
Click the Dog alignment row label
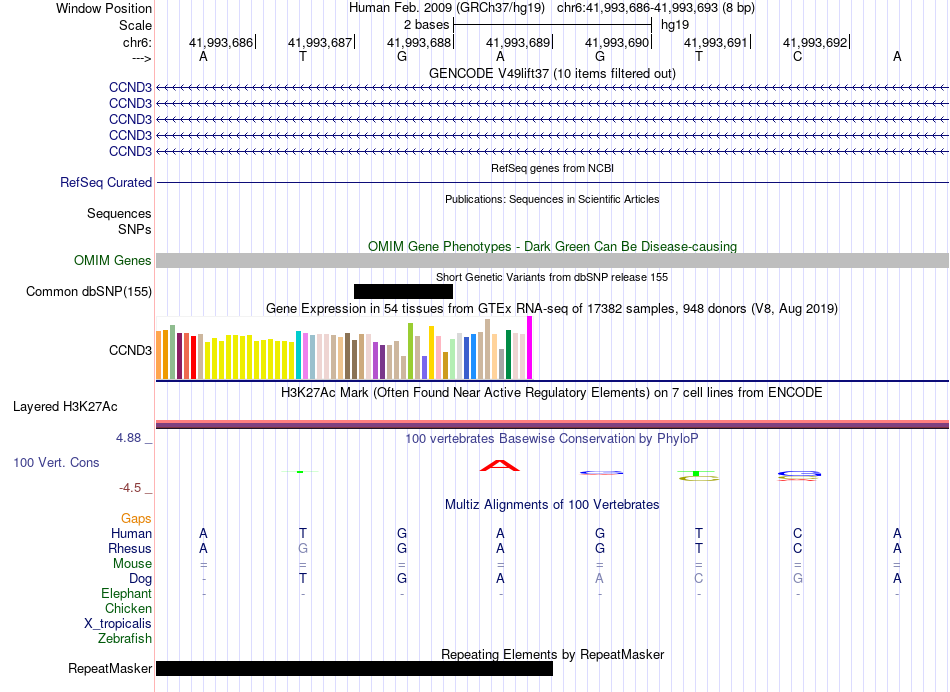[x=140, y=579]
